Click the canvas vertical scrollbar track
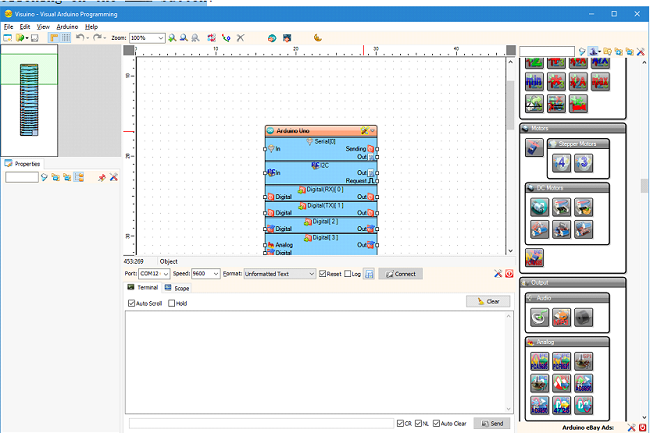The height and width of the screenshot is (433, 650). point(510,186)
